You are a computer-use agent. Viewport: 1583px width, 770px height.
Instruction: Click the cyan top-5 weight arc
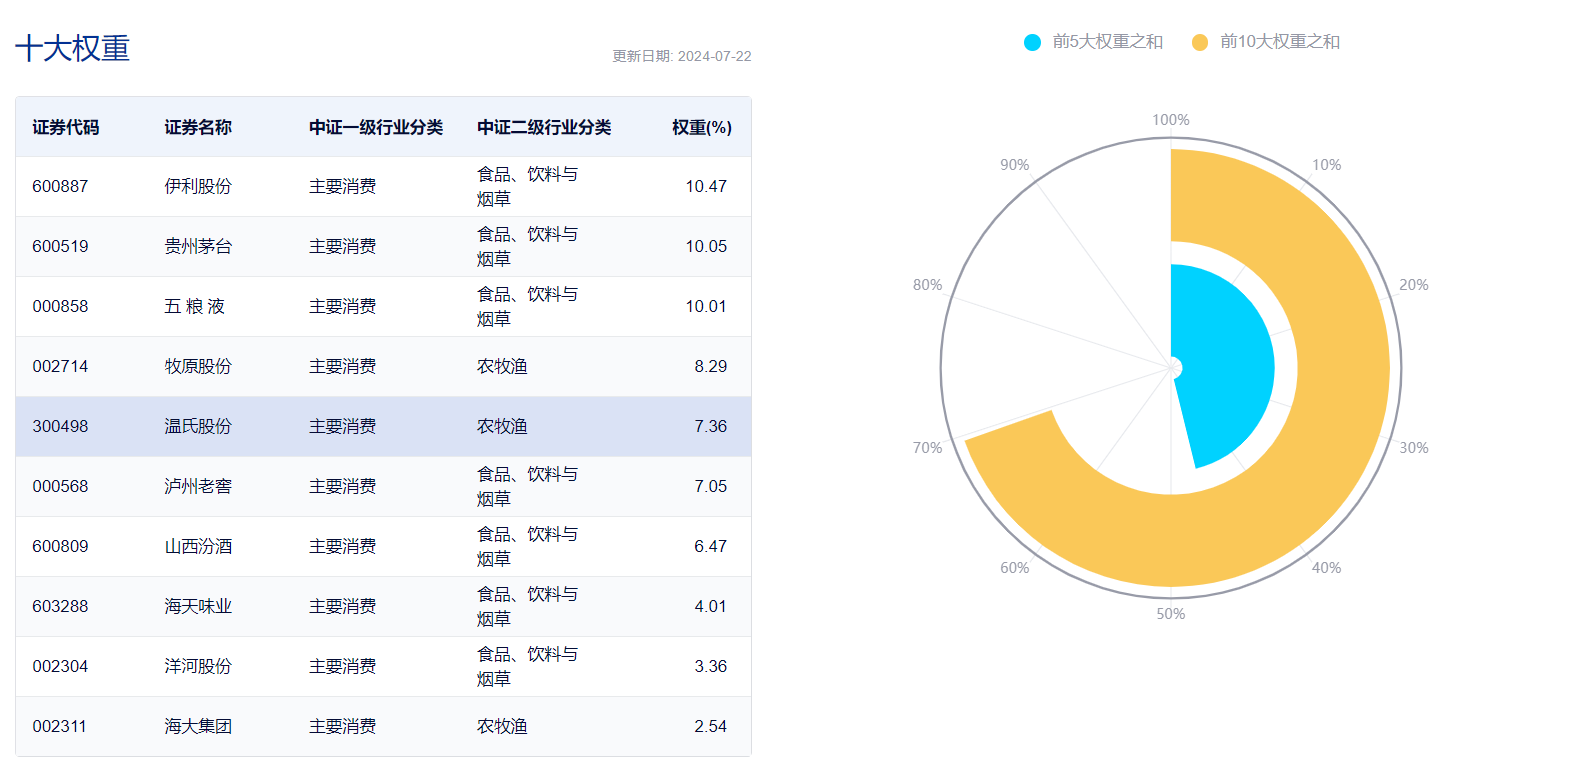coord(1228,360)
